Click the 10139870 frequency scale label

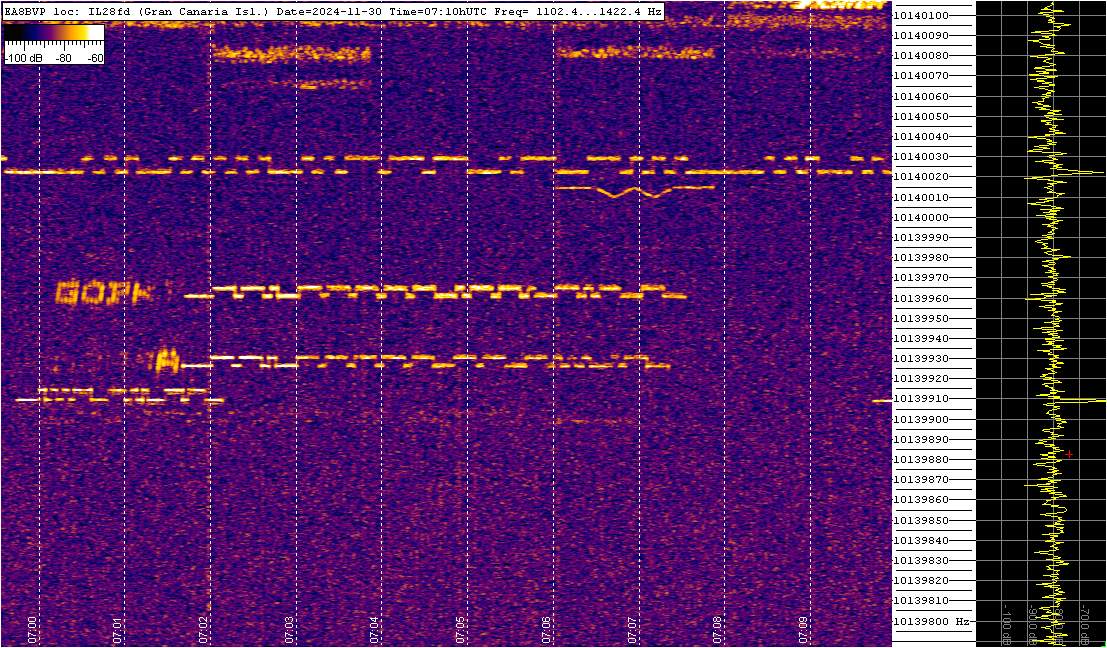coord(920,480)
